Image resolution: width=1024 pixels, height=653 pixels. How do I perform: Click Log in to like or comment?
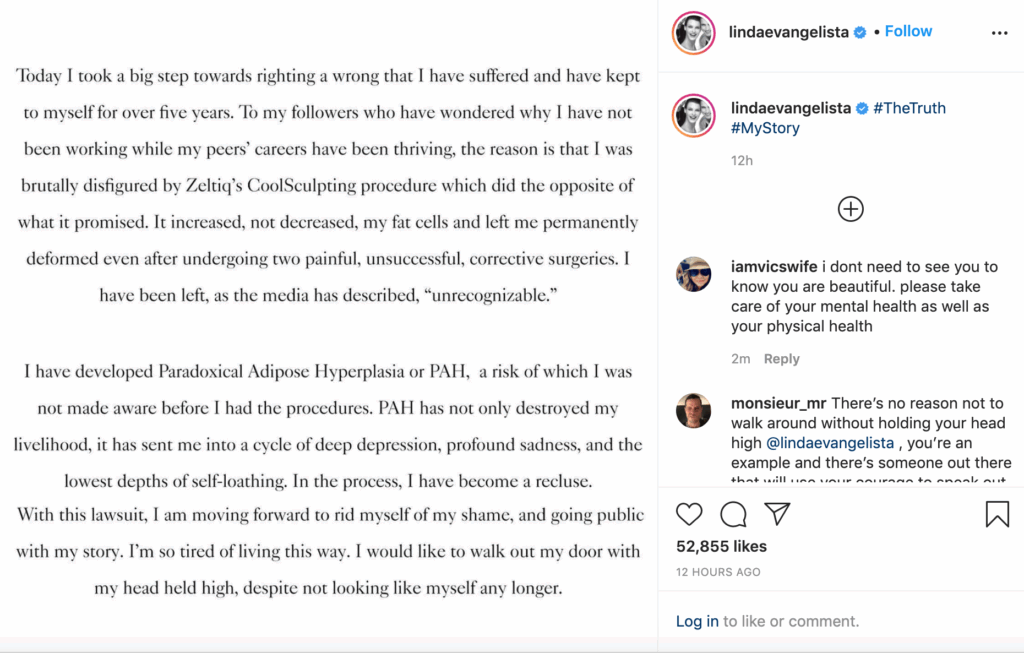[x=696, y=621]
